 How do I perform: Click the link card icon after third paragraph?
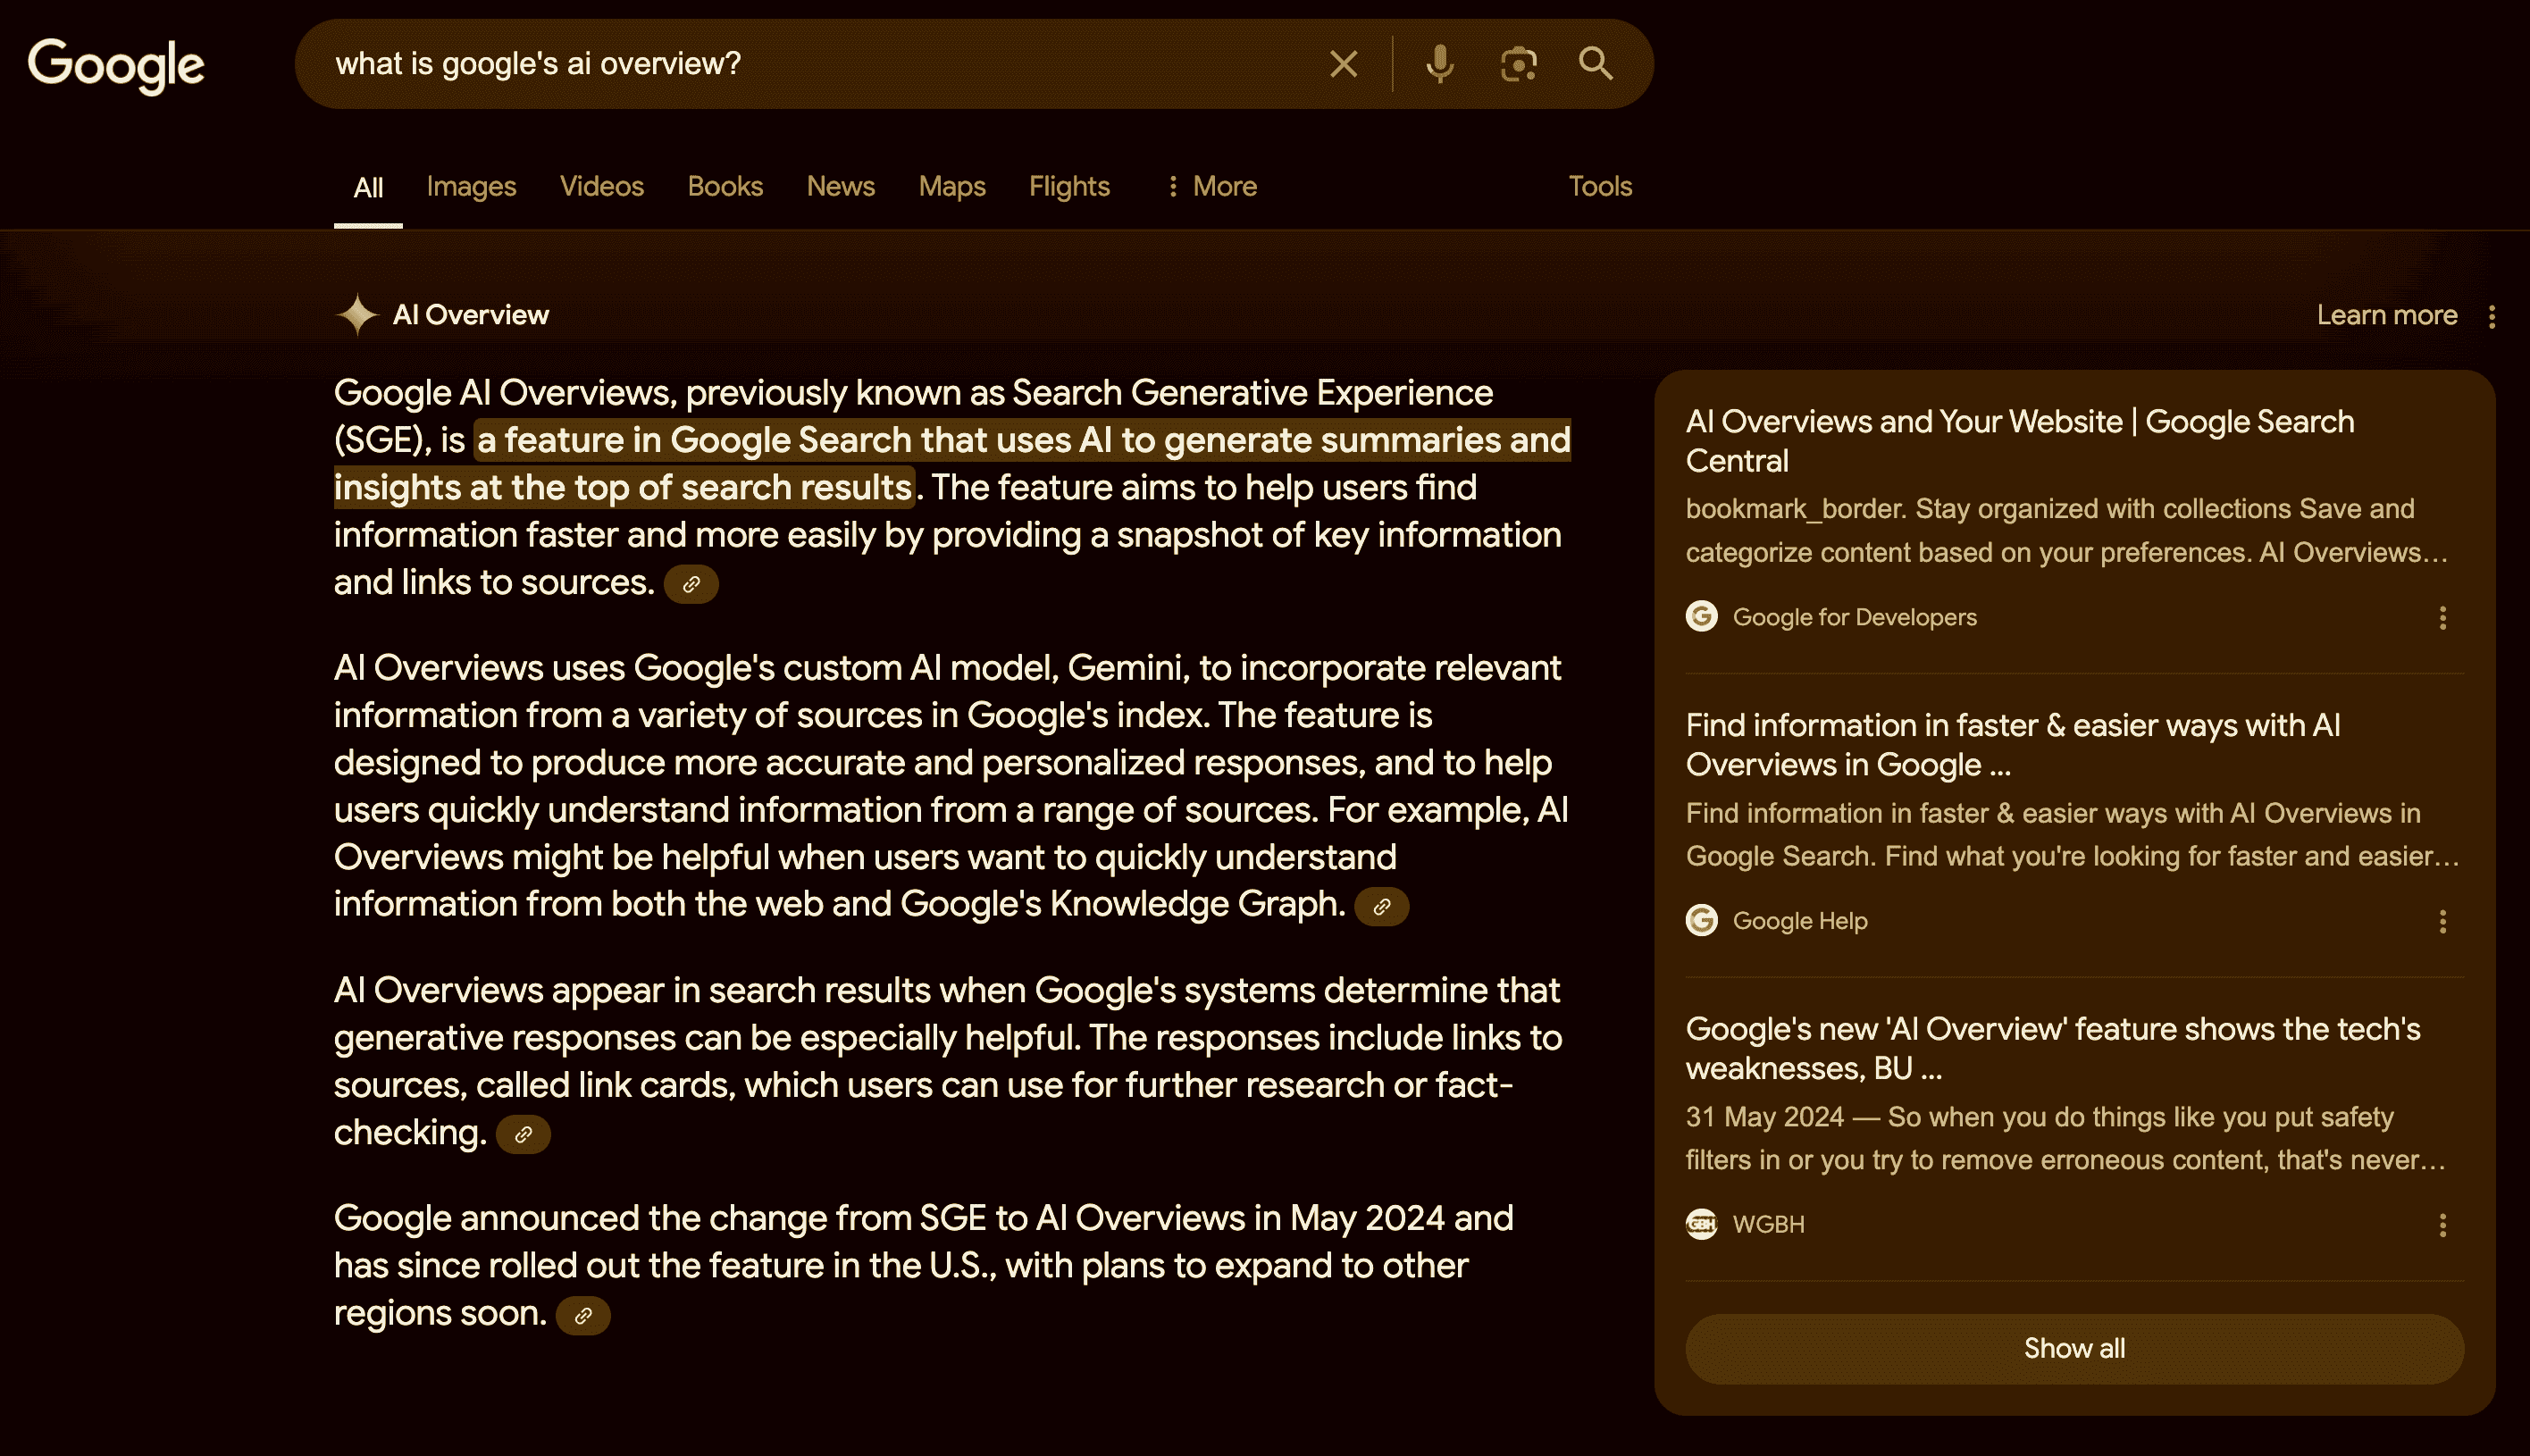[x=523, y=1136]
